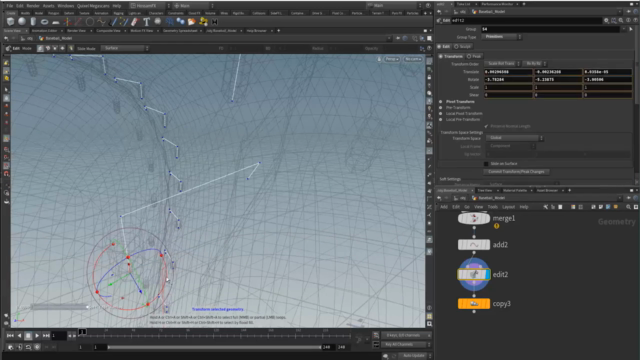The height and width of the screenshot is (360, 640).
Task: Click the Group selection arrow button
Action: tap(631, 29)
